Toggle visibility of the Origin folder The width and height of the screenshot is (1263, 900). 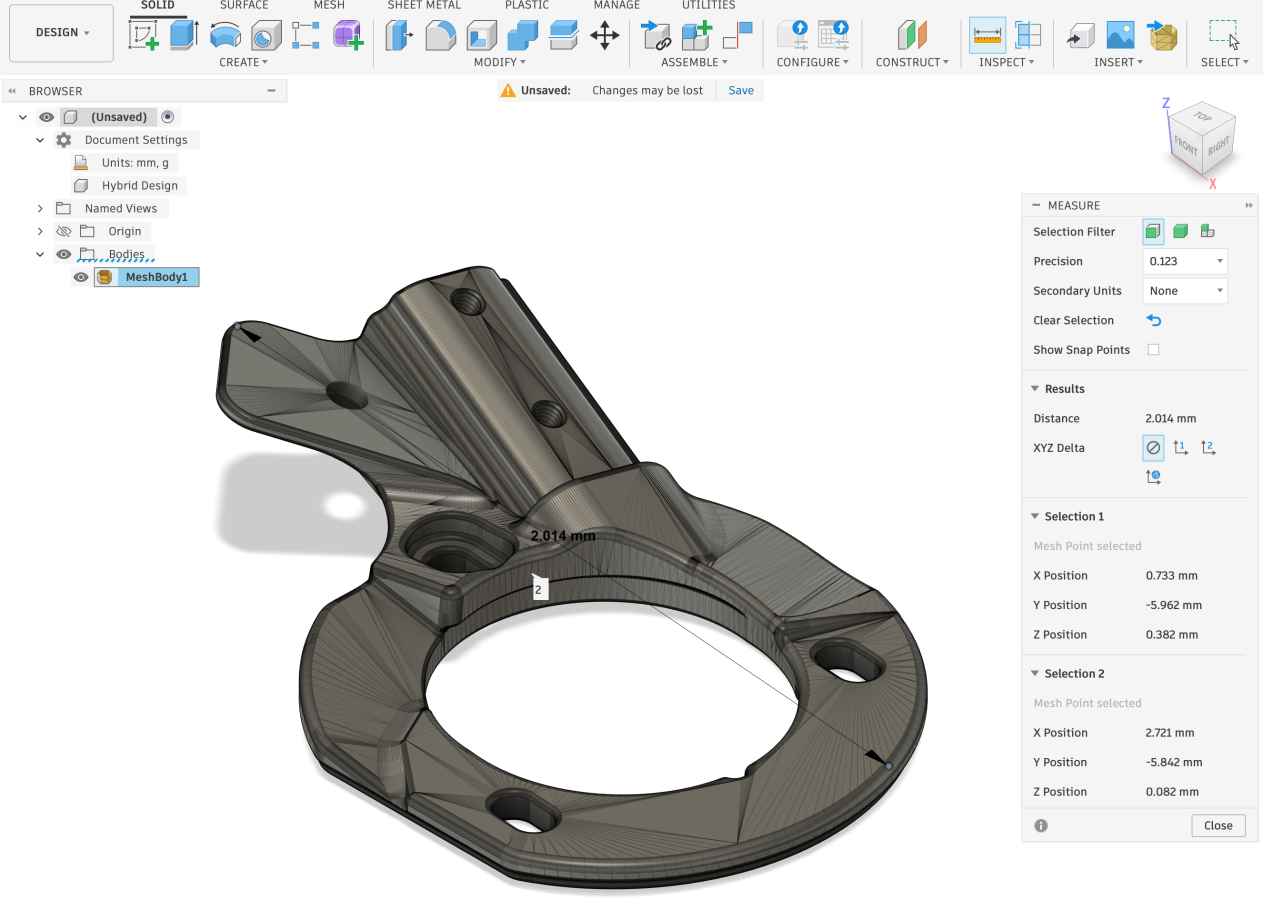pos(64,231)
